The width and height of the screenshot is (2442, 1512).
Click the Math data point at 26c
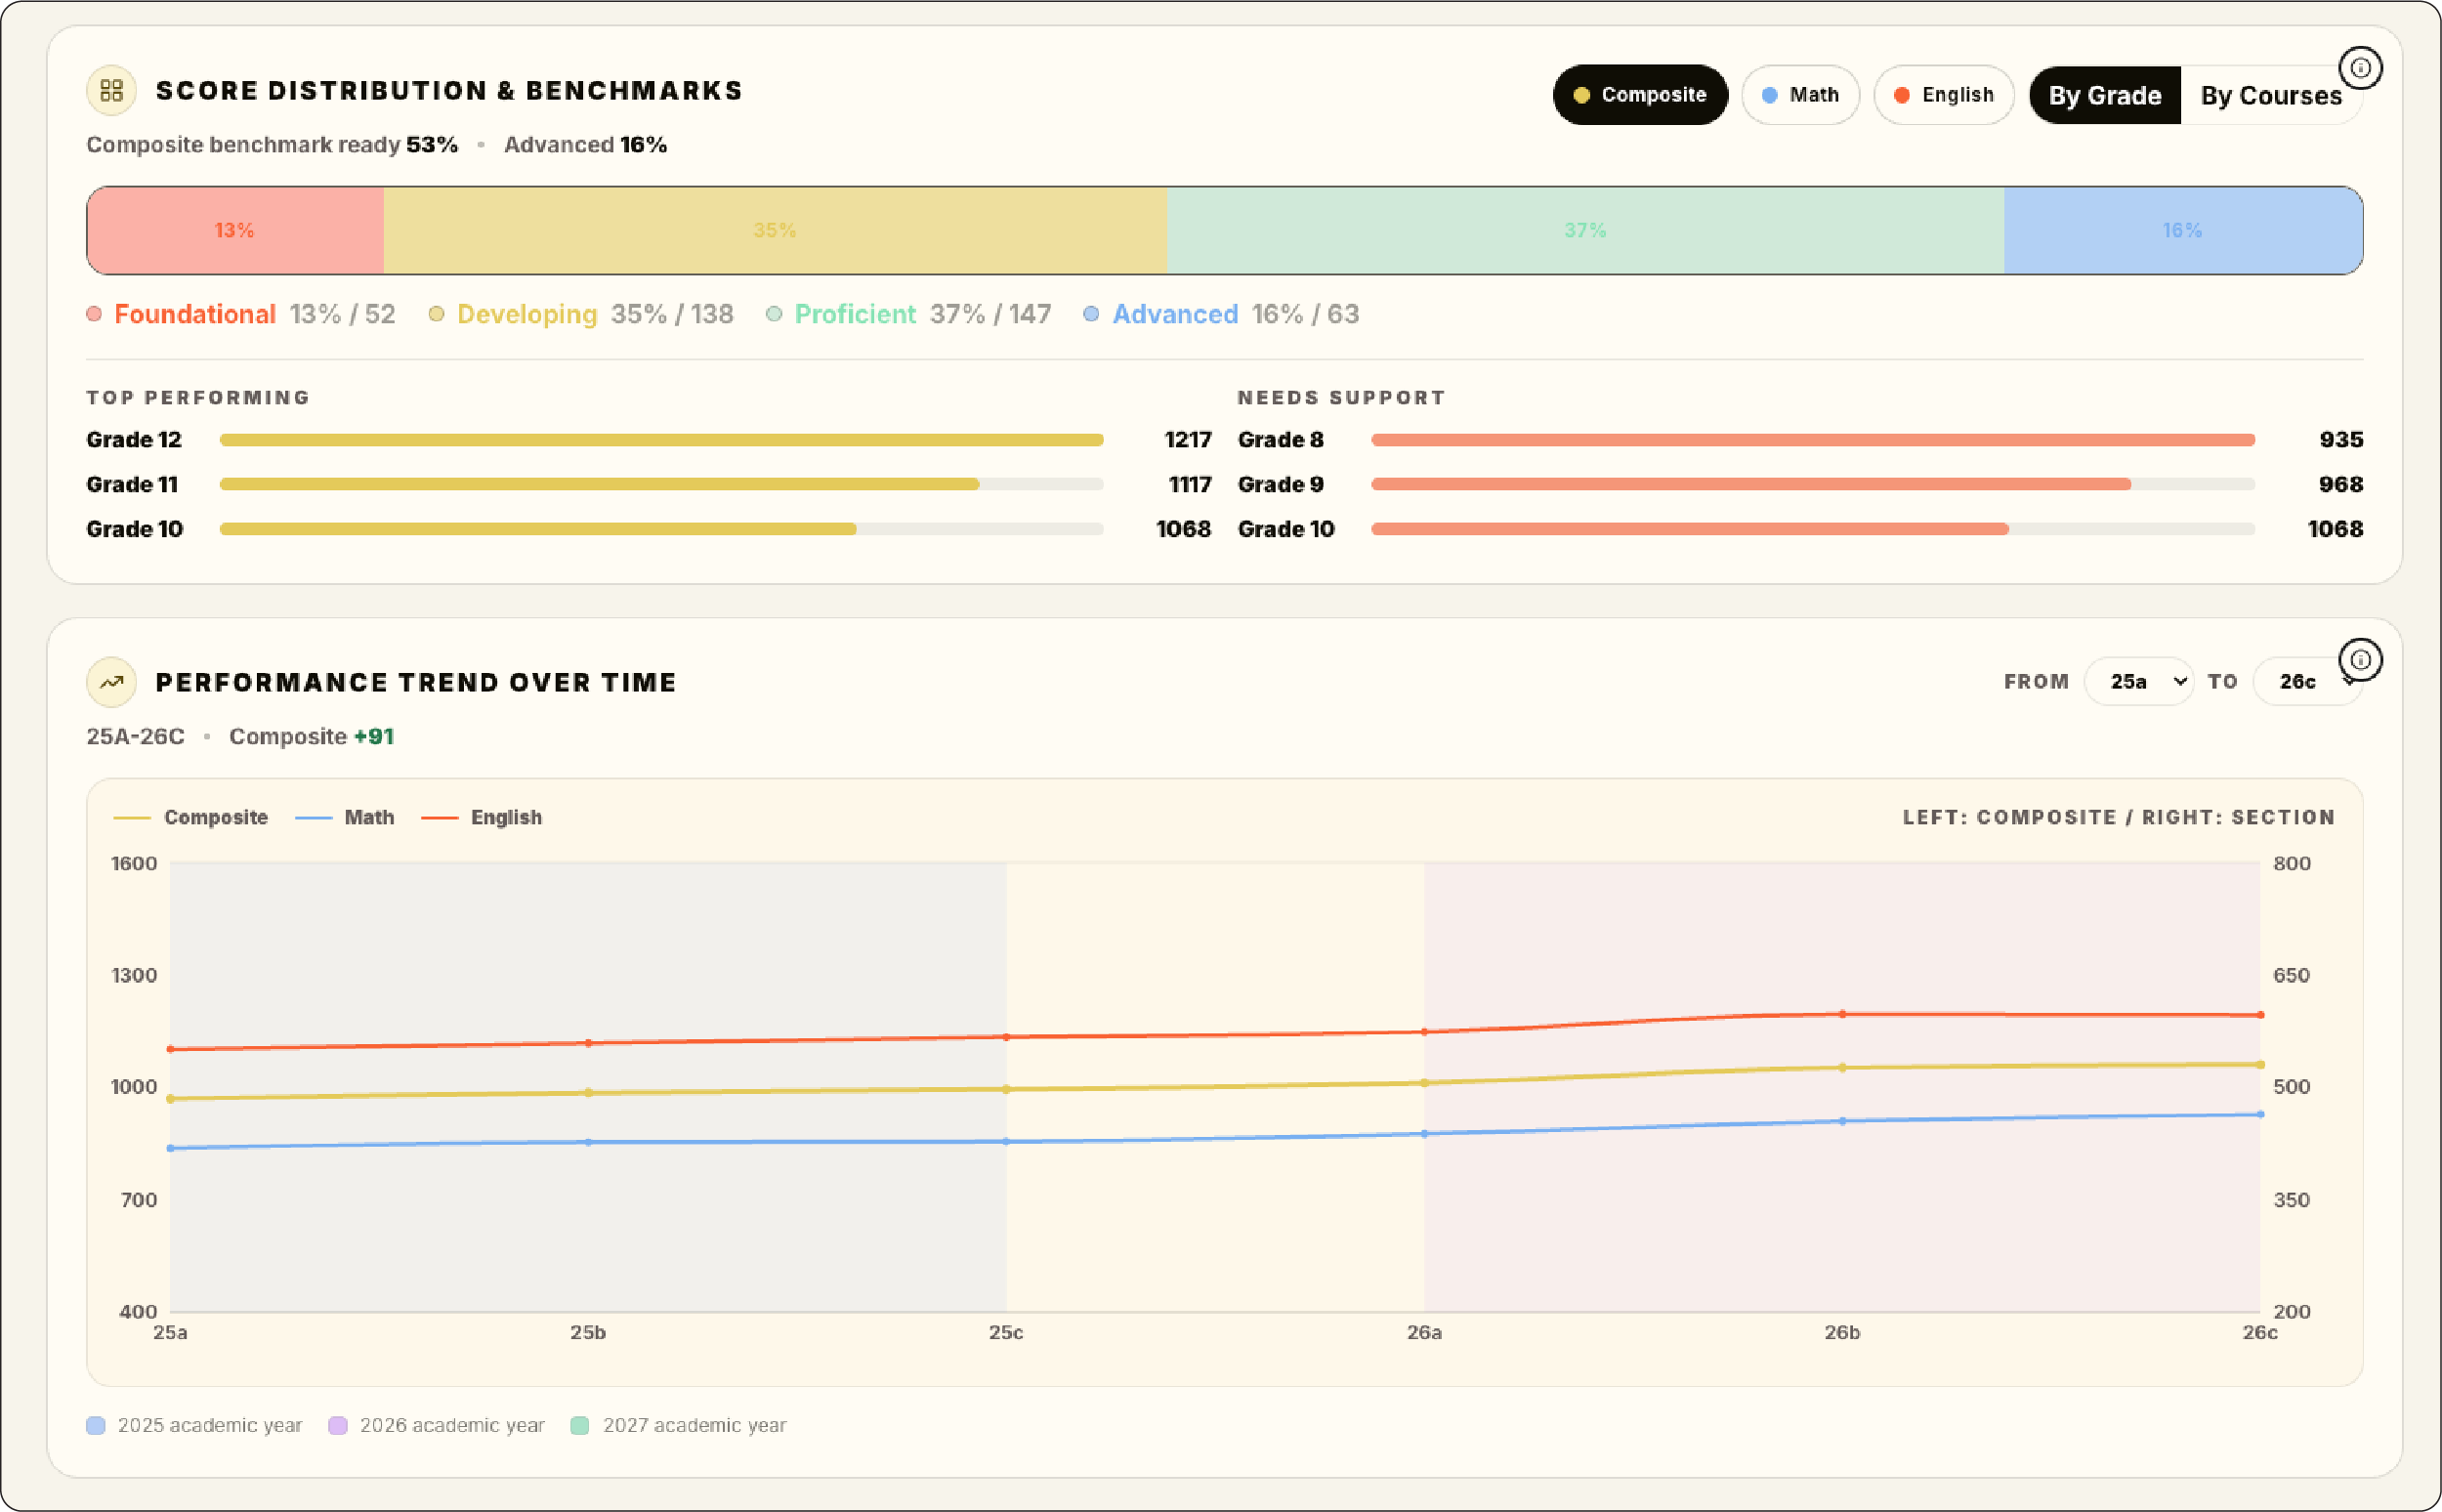[2260, 1114]
